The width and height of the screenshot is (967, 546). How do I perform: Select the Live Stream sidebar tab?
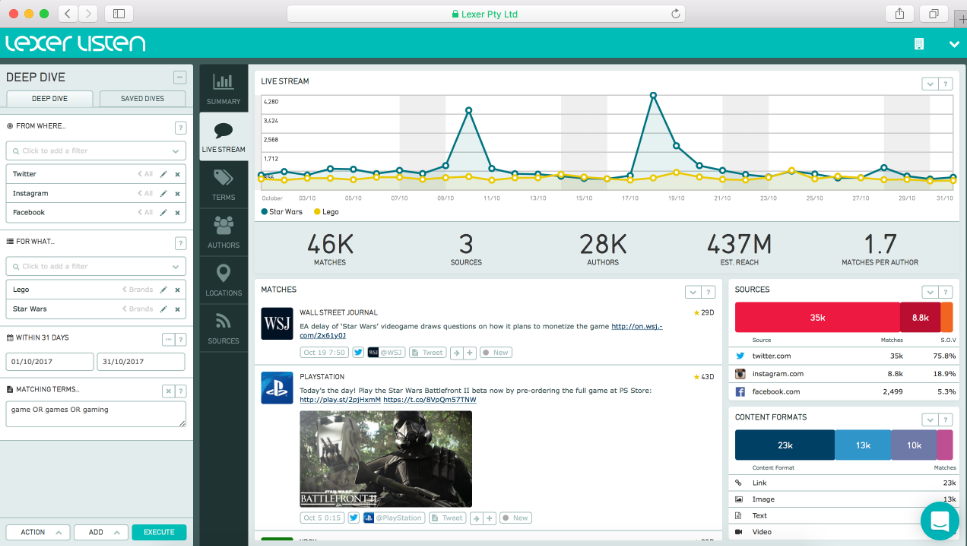tap(223, 136)
